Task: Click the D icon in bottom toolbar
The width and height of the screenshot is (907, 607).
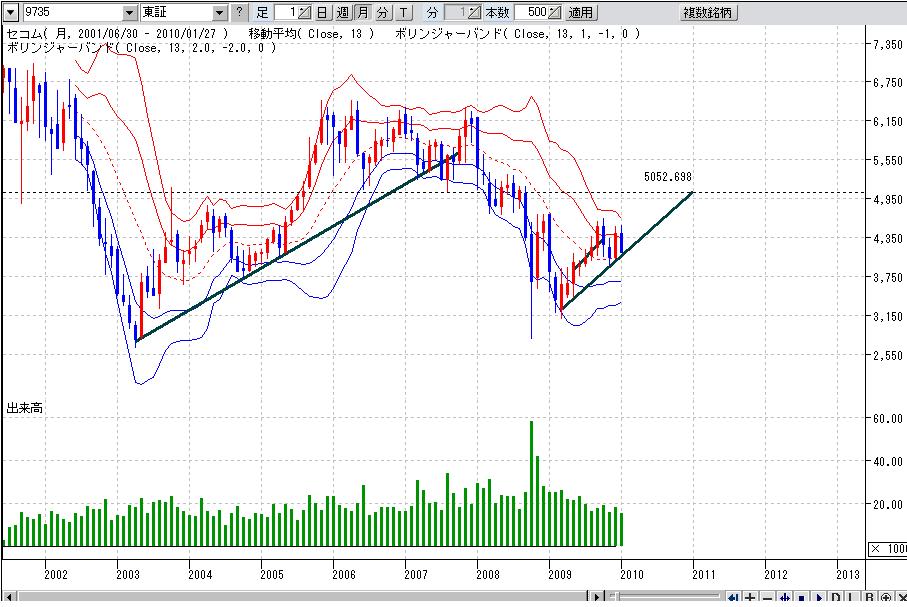Action: [x=835, y=598]
